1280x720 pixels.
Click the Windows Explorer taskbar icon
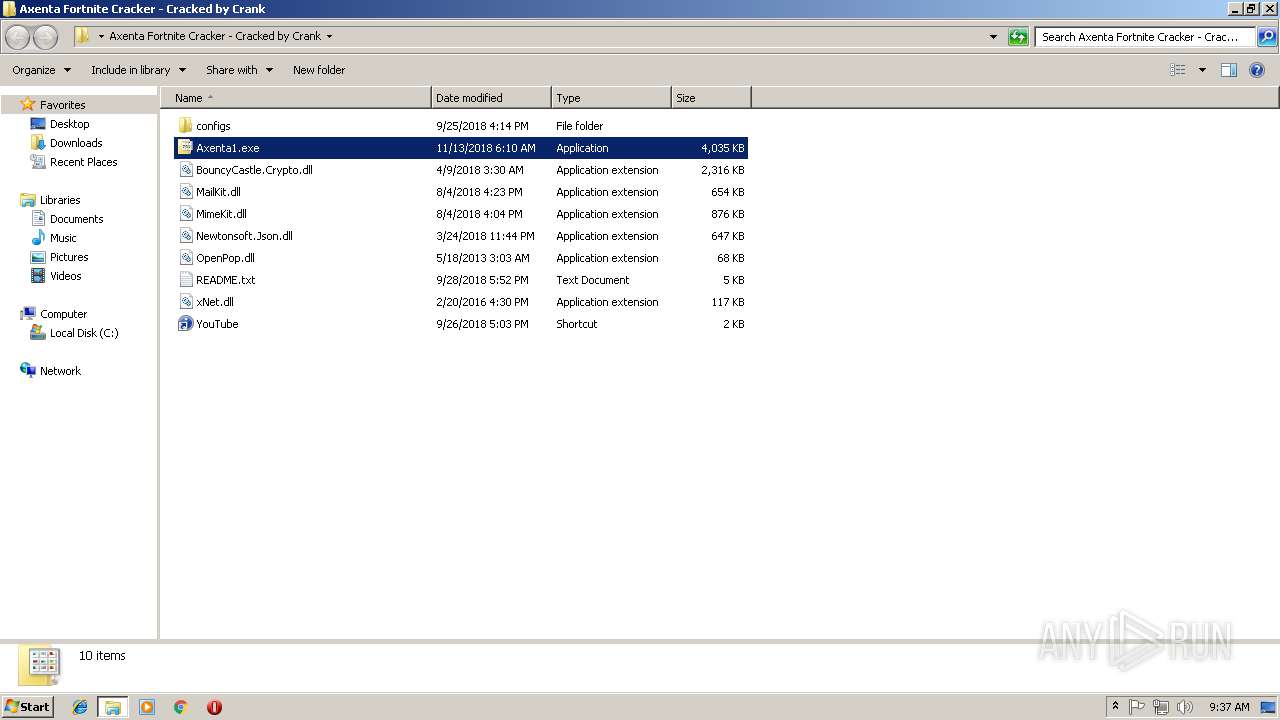coord(113,707)
